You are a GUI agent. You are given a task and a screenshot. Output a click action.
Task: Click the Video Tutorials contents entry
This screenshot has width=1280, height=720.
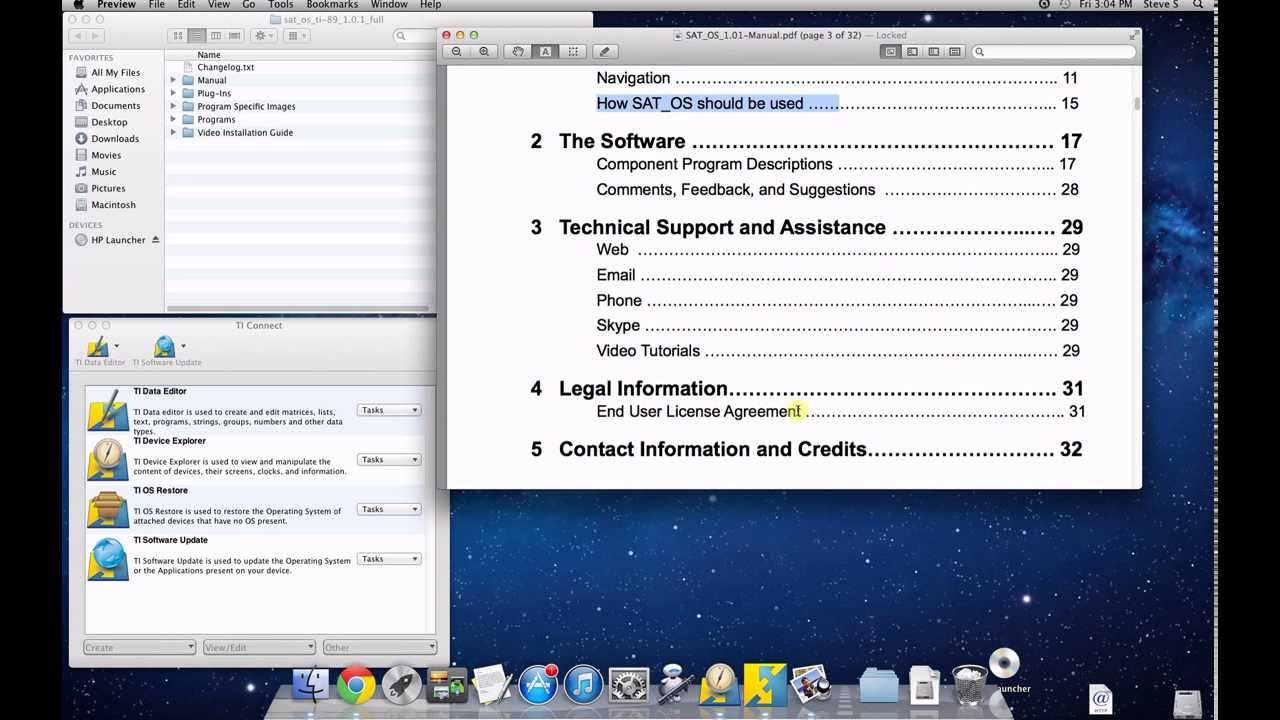(x=648, y=351)
